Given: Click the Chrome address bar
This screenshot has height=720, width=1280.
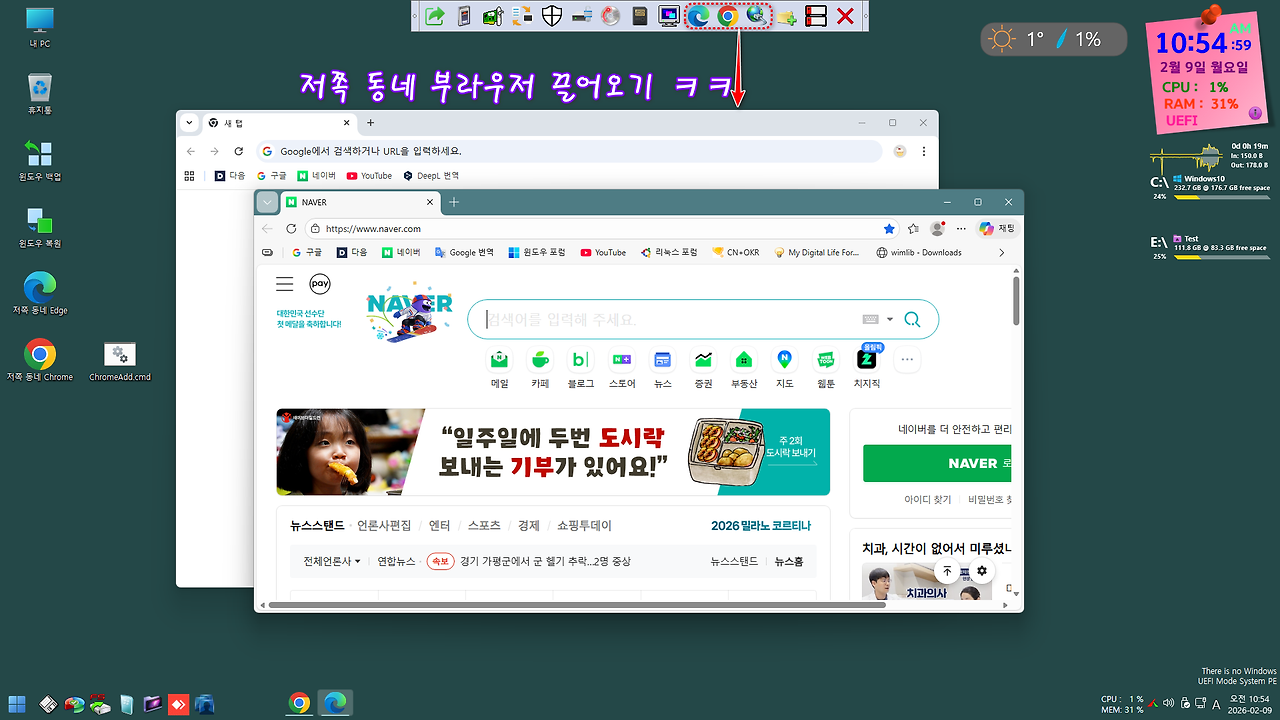Looking at the screenshot, I should click(x=569, y=151).
